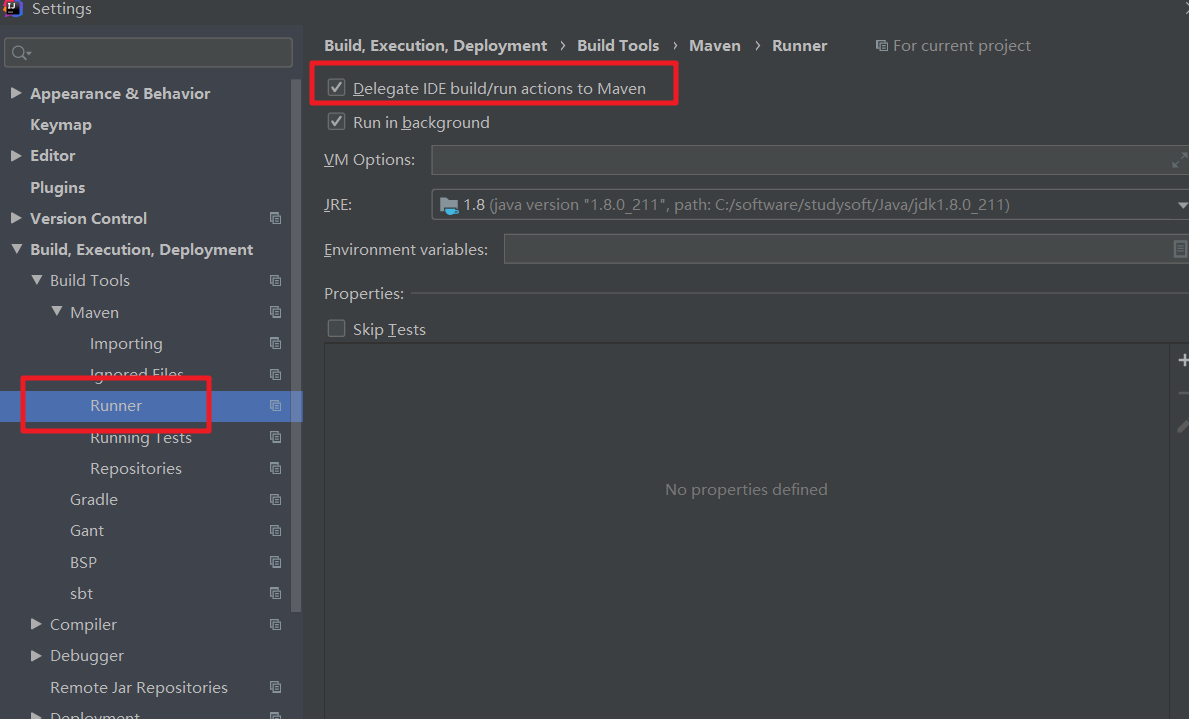Uncheck Run in background

click(336, 122)
